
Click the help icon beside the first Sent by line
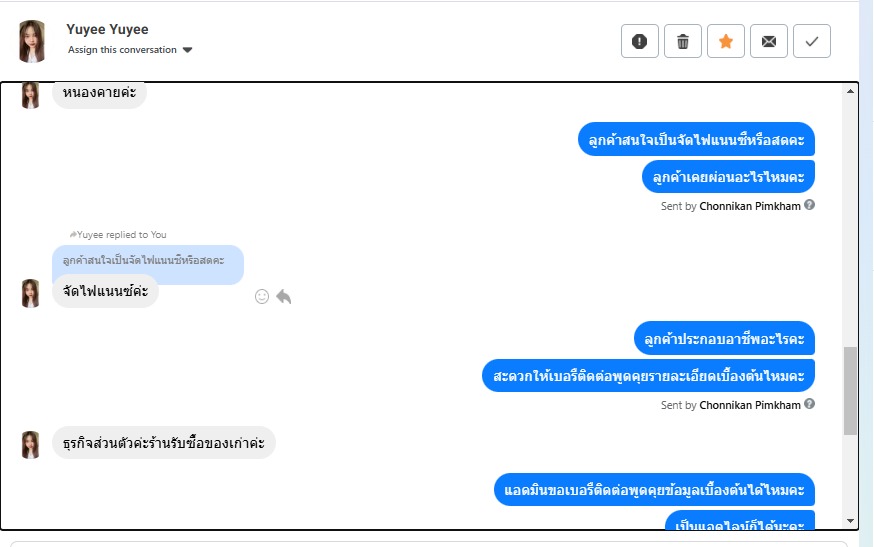[x=810, y=205]
